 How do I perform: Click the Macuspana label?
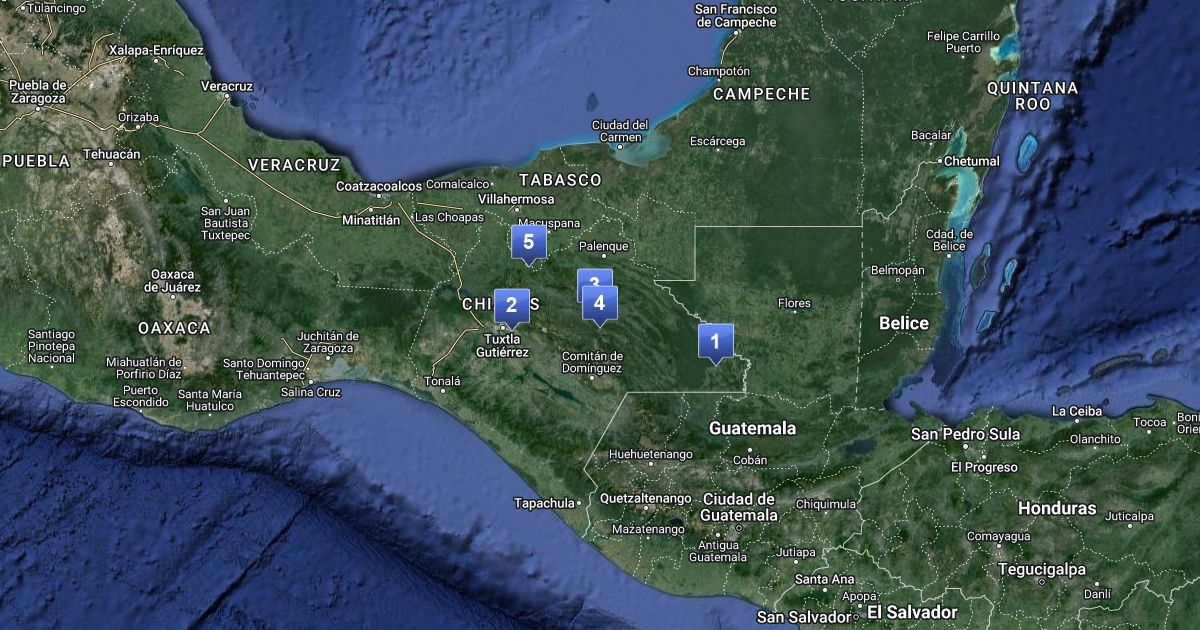[x=547, y=223]
